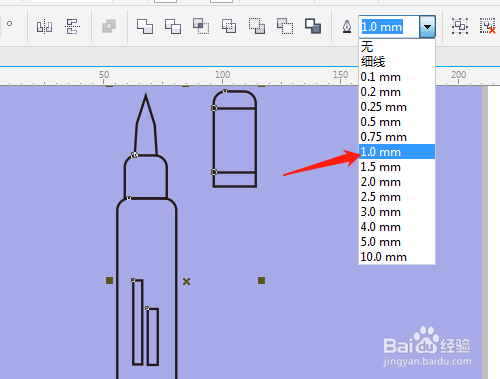Click the Simplify shapes icon
The image size is (500, 379).
point(229,26)
